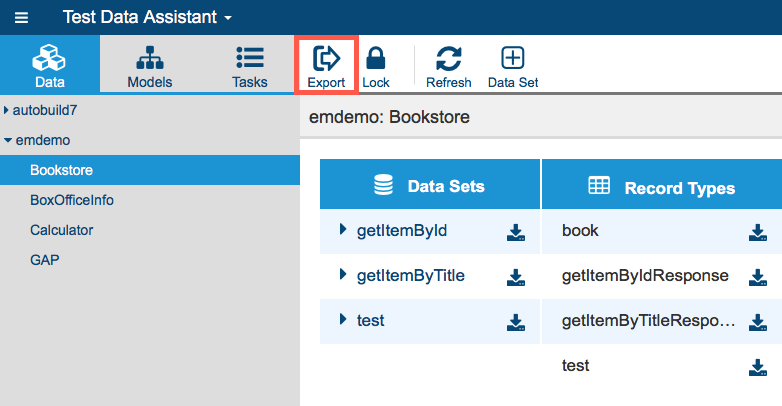Collapse the emdemo tree node
Screen dimensions: 782x406
[x=7, y=141]
